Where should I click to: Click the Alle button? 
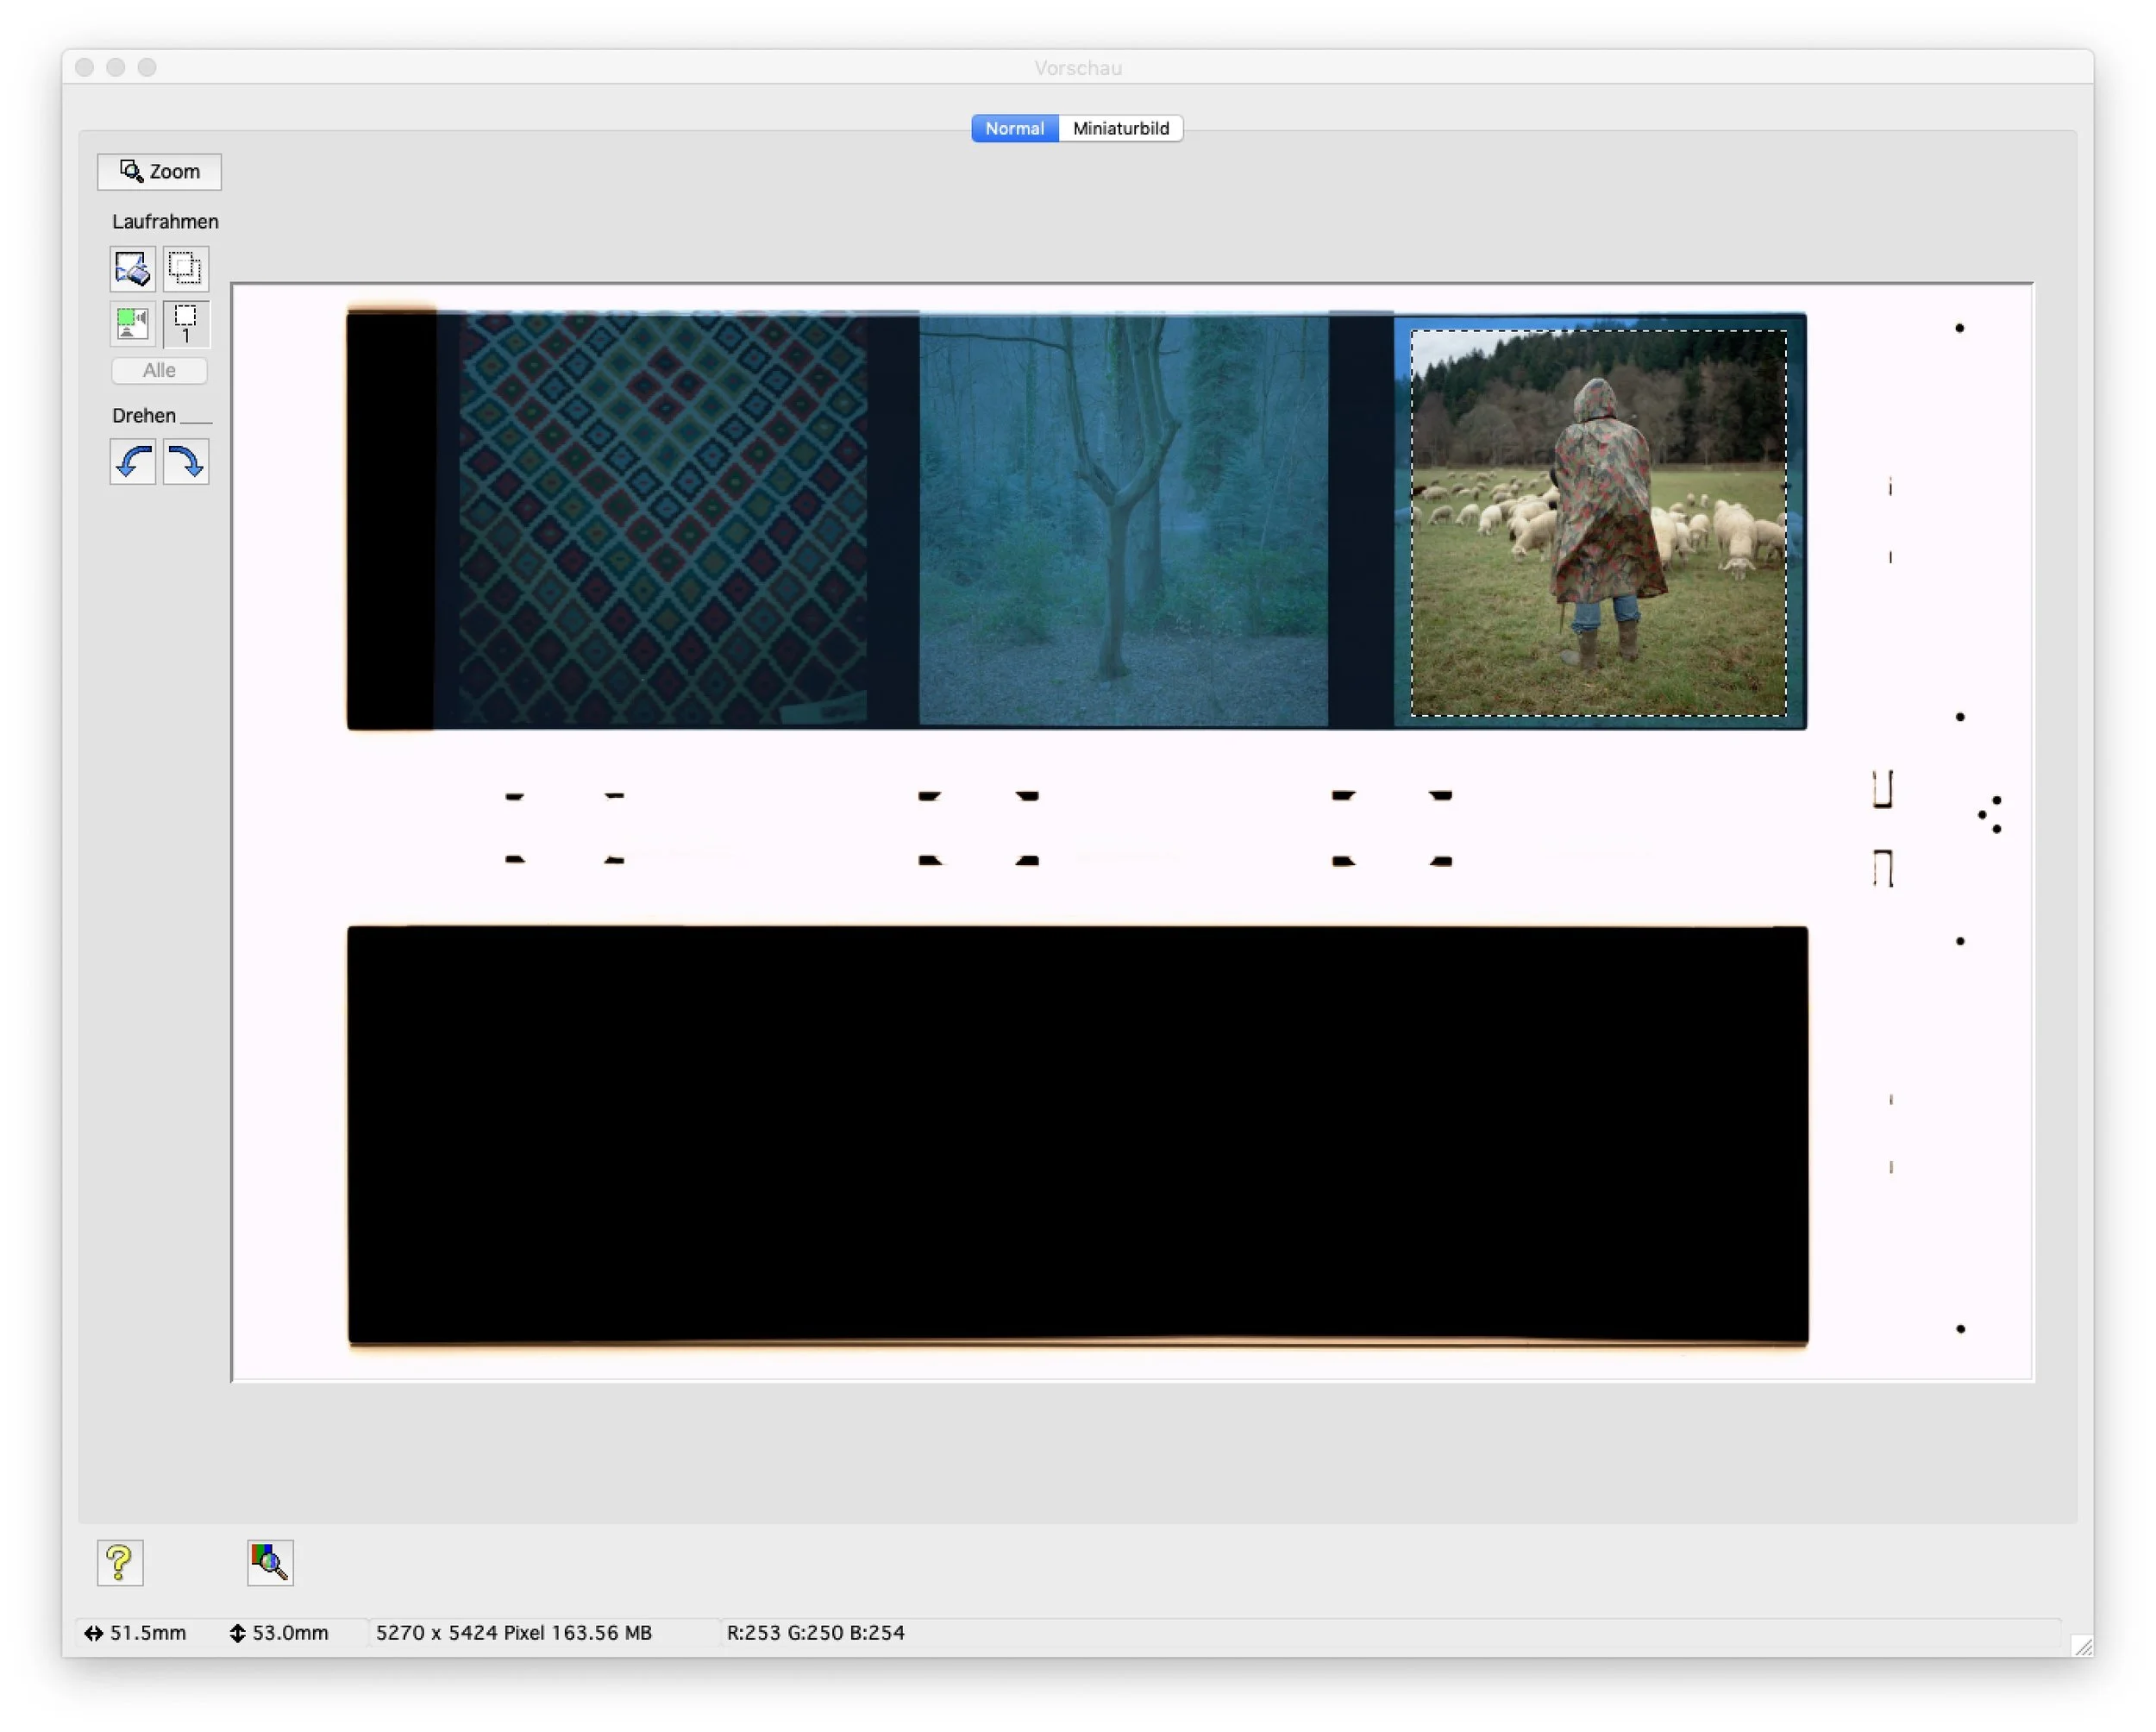[159, 370]
